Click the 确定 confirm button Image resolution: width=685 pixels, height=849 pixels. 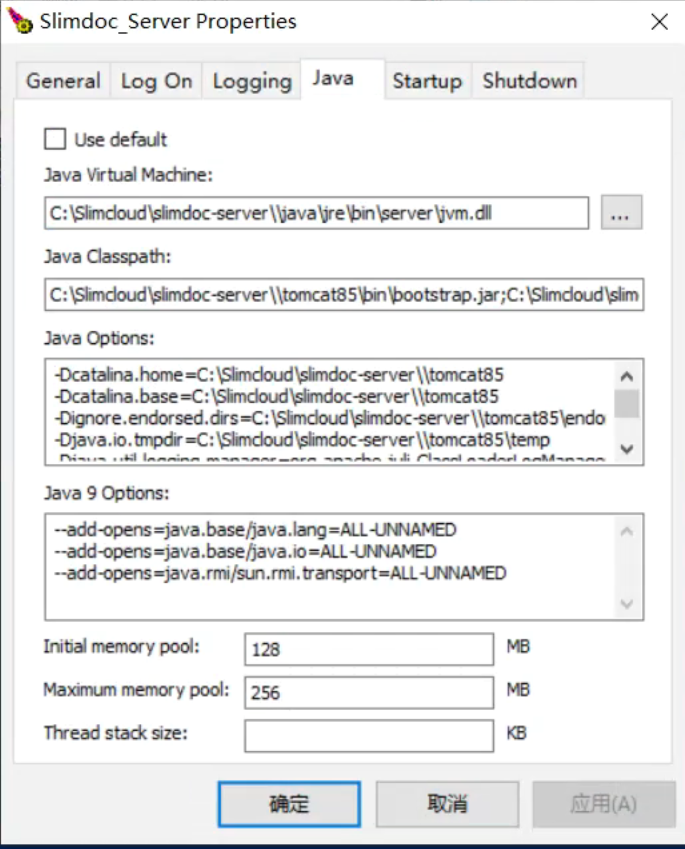(x=289, y=804)
